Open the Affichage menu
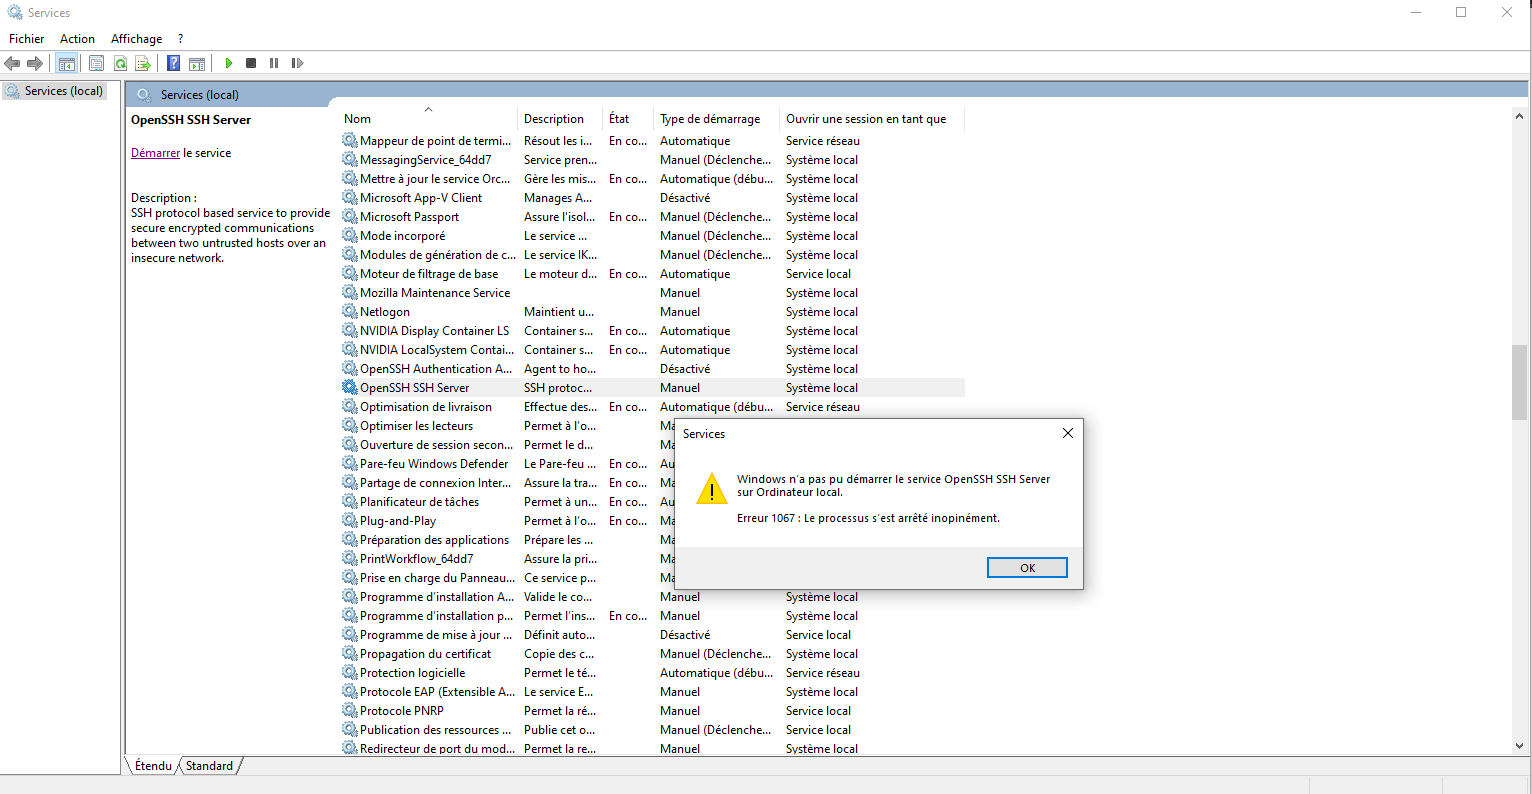Image resolution: width=1532 pixels, height=794 pixels. pos(136,39)
